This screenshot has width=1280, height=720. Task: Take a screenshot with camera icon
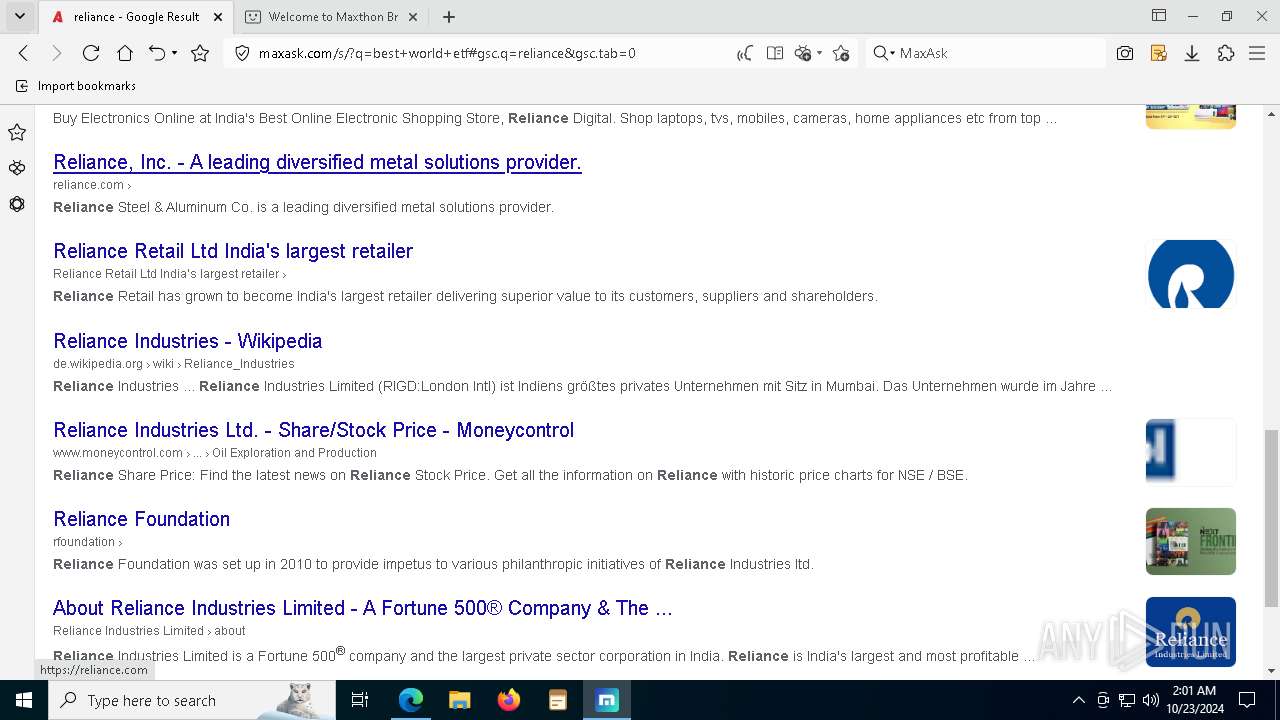pyautogui.click(x=1125, y=53)
